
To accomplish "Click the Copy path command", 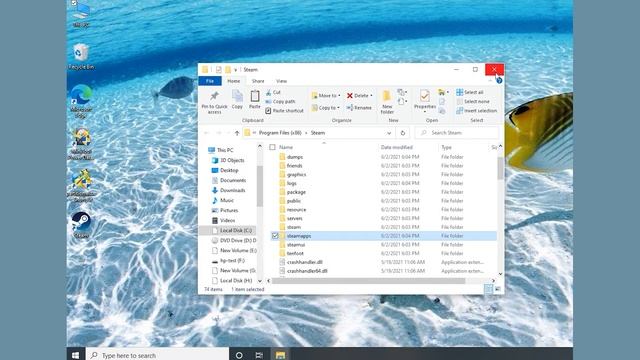I will (x=280, y=101).
